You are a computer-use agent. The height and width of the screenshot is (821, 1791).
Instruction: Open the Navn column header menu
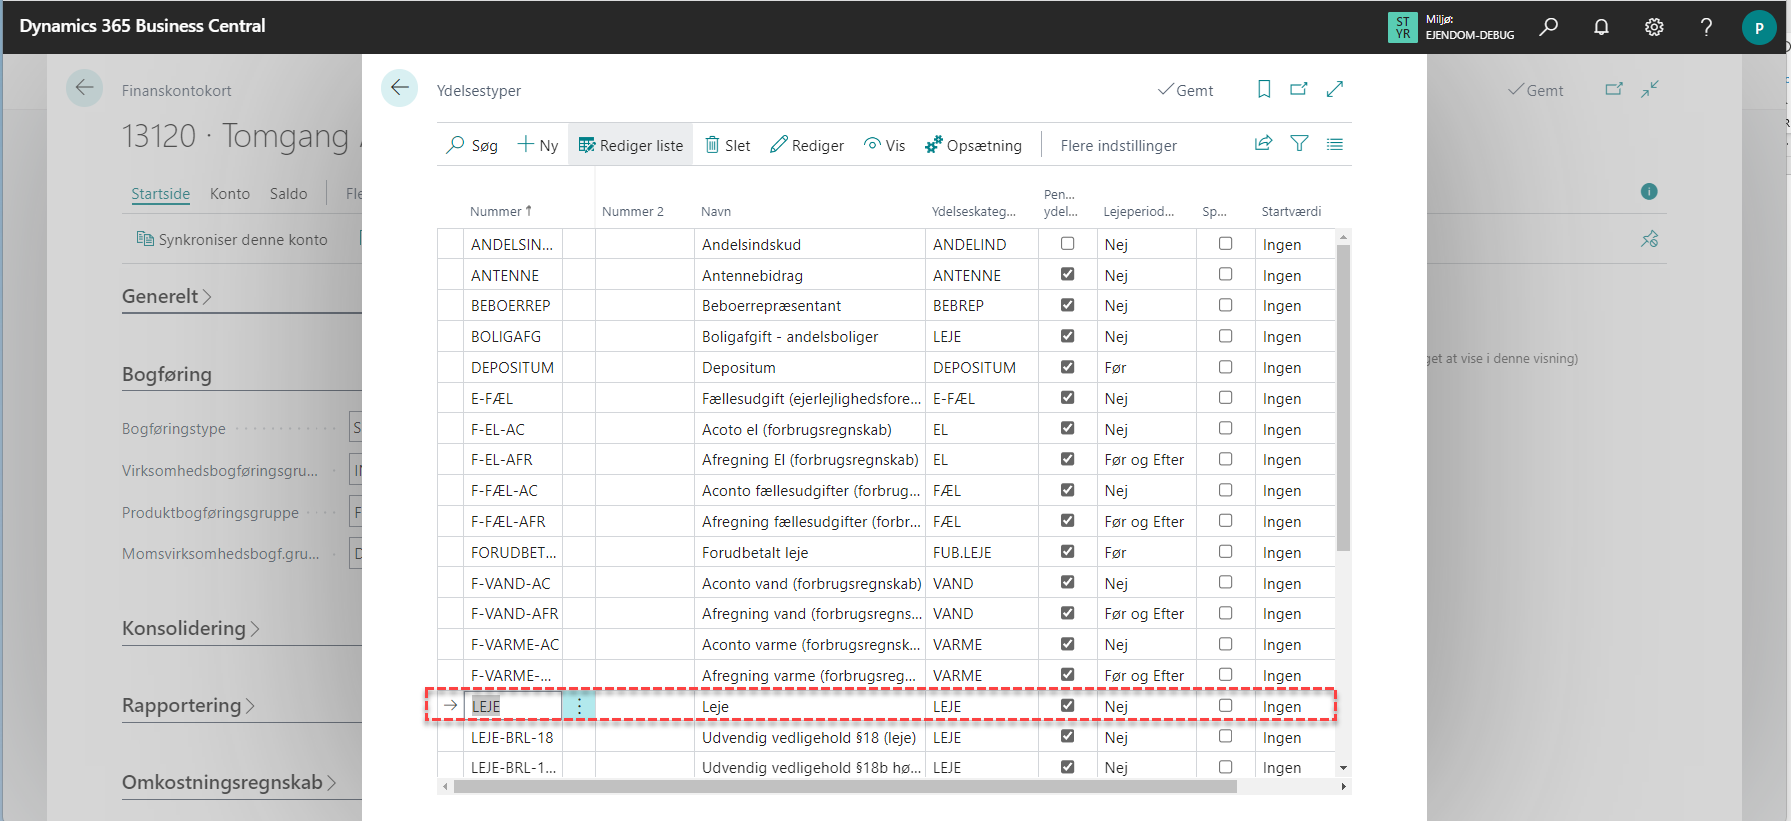(x=716, y=211)
